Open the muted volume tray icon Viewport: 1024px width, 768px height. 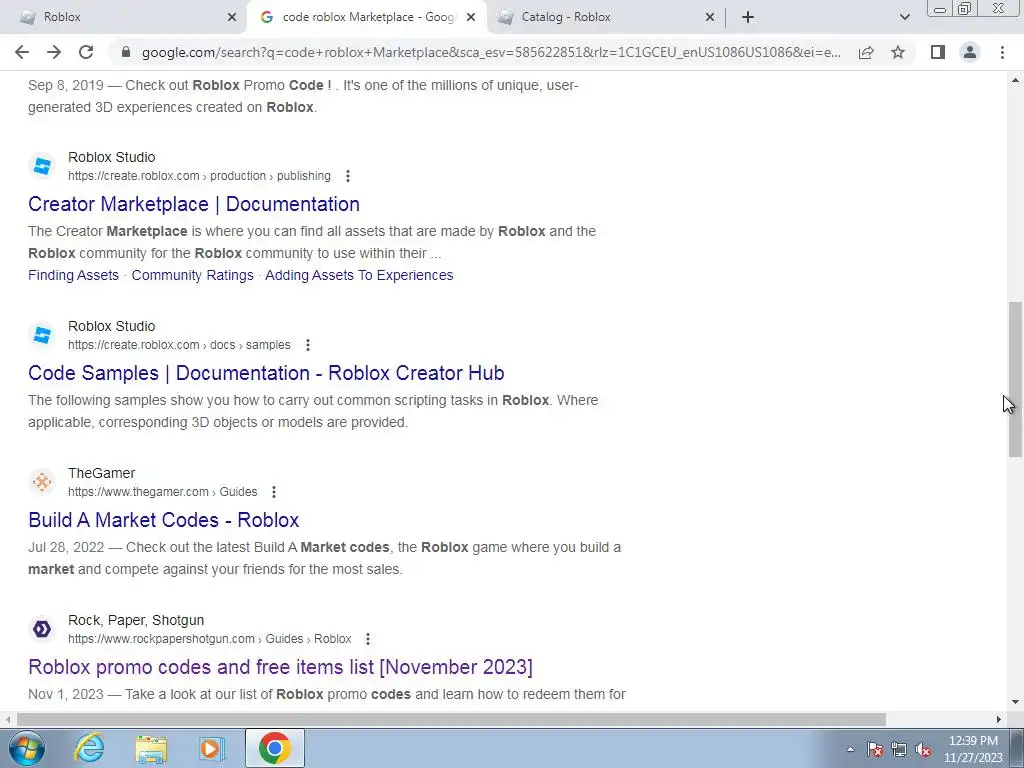[x=923, y=749]
